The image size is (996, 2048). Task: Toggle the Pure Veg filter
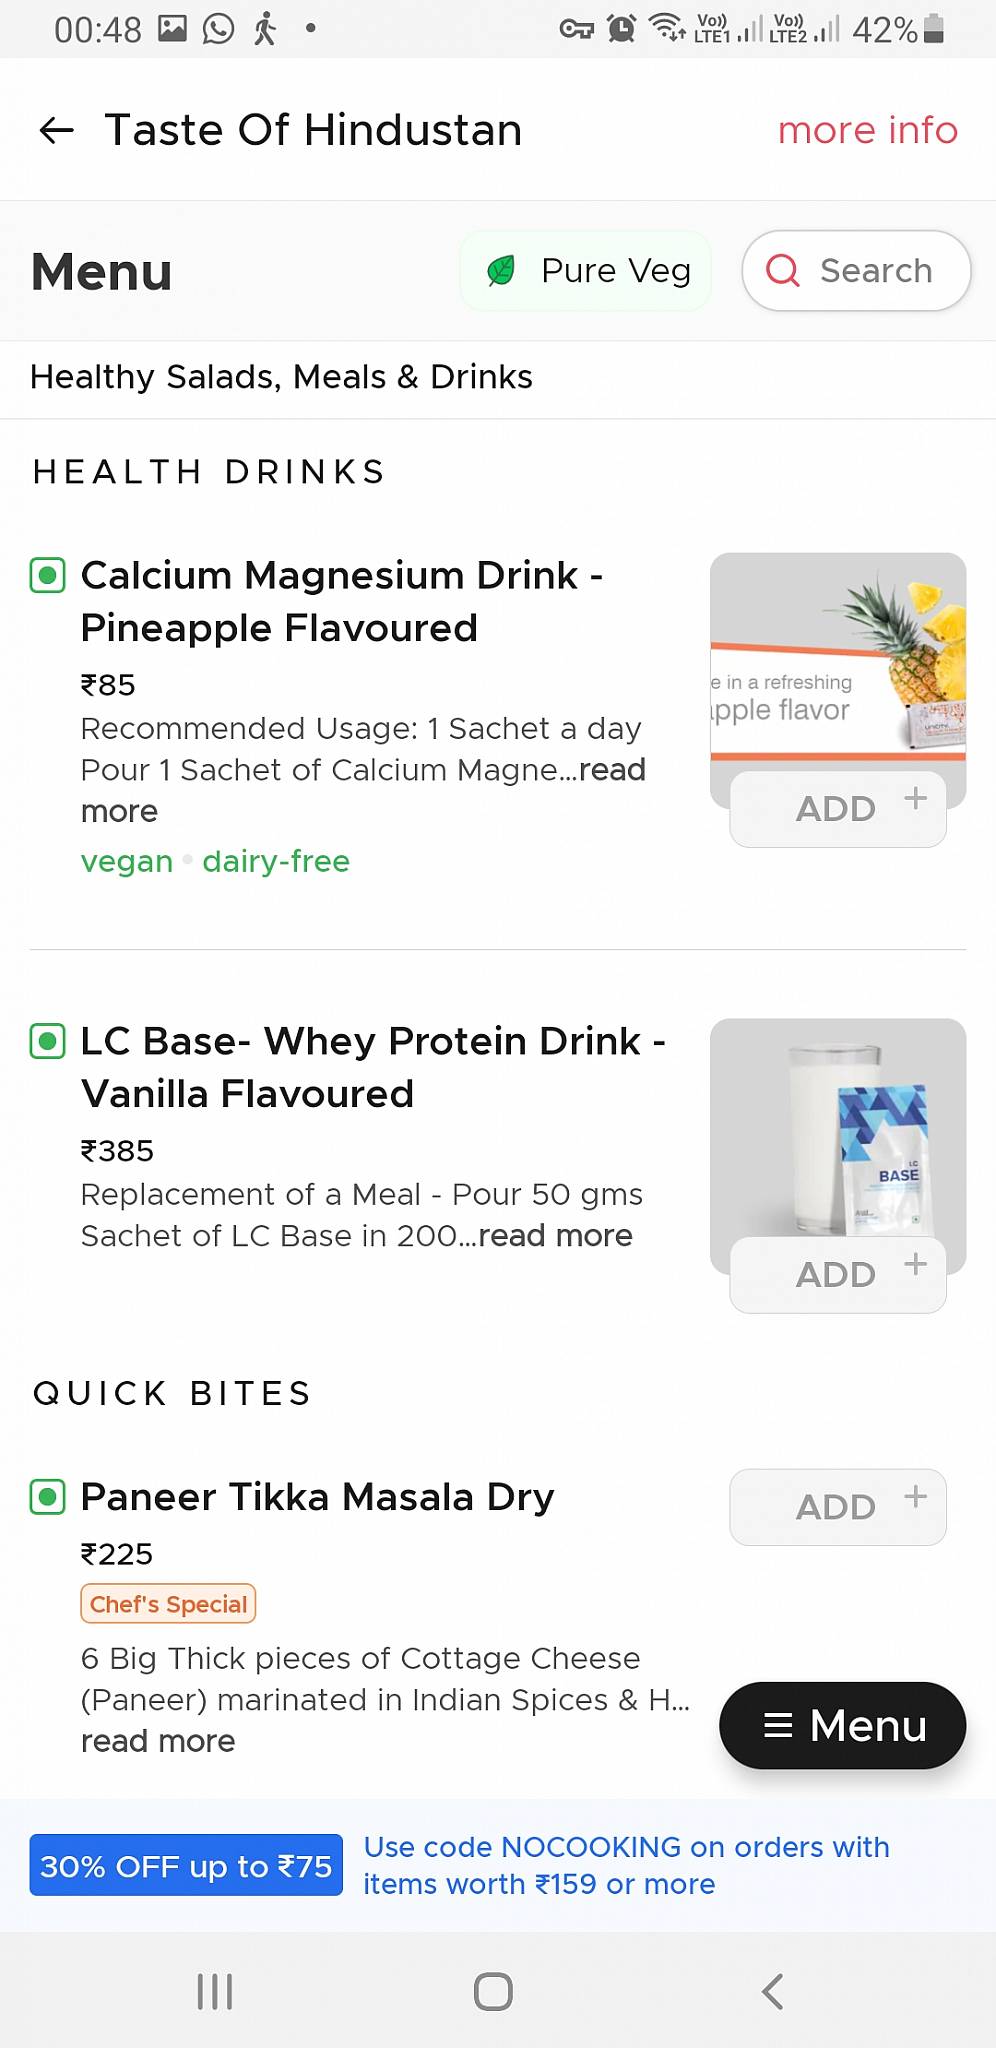(x=586, y=271)
